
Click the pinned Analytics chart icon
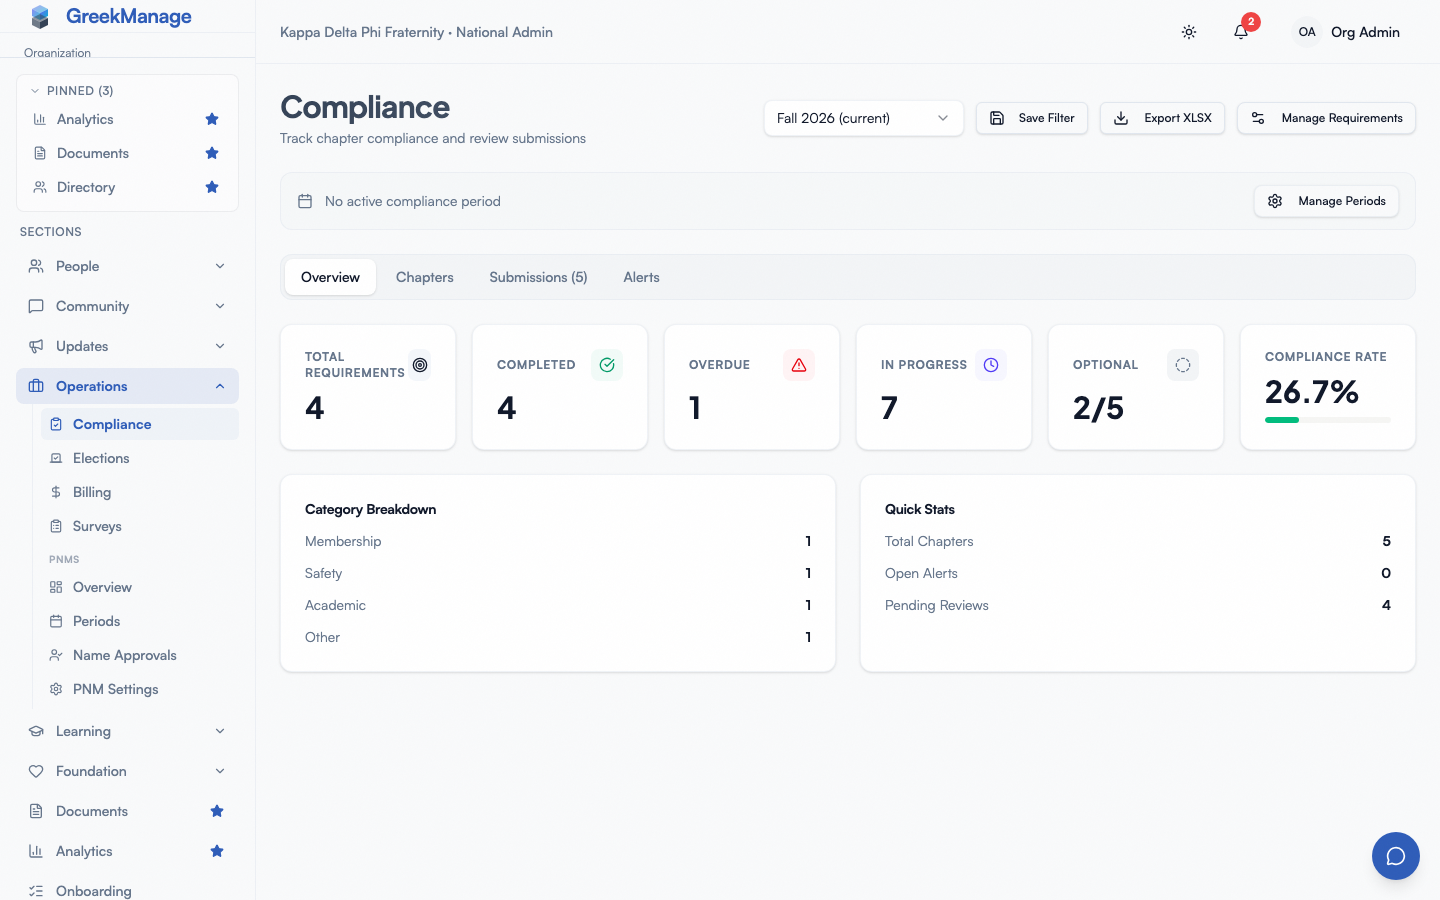pyautogui.click(x=40, y=119)
